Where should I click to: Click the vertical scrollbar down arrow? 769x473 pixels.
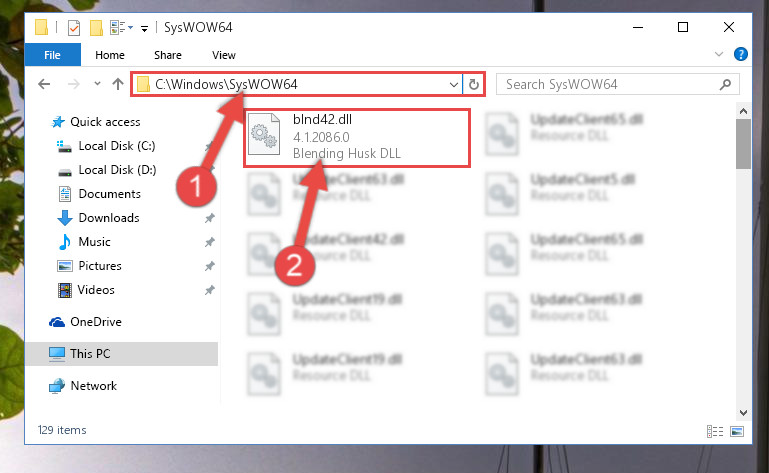point(743,413)
